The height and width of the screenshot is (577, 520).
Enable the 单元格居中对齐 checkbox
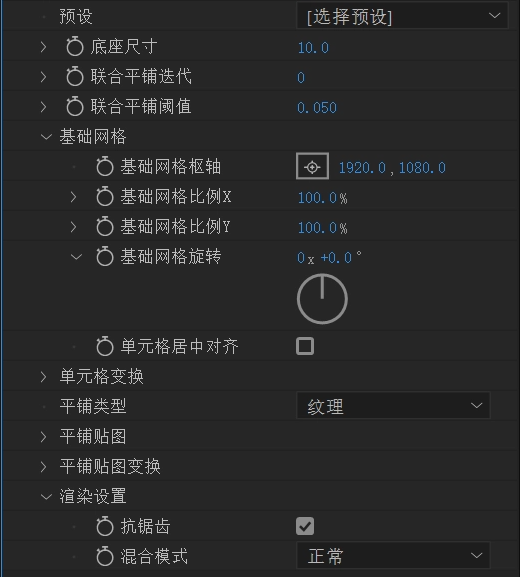pyautogui.click(x=305, y=346)
